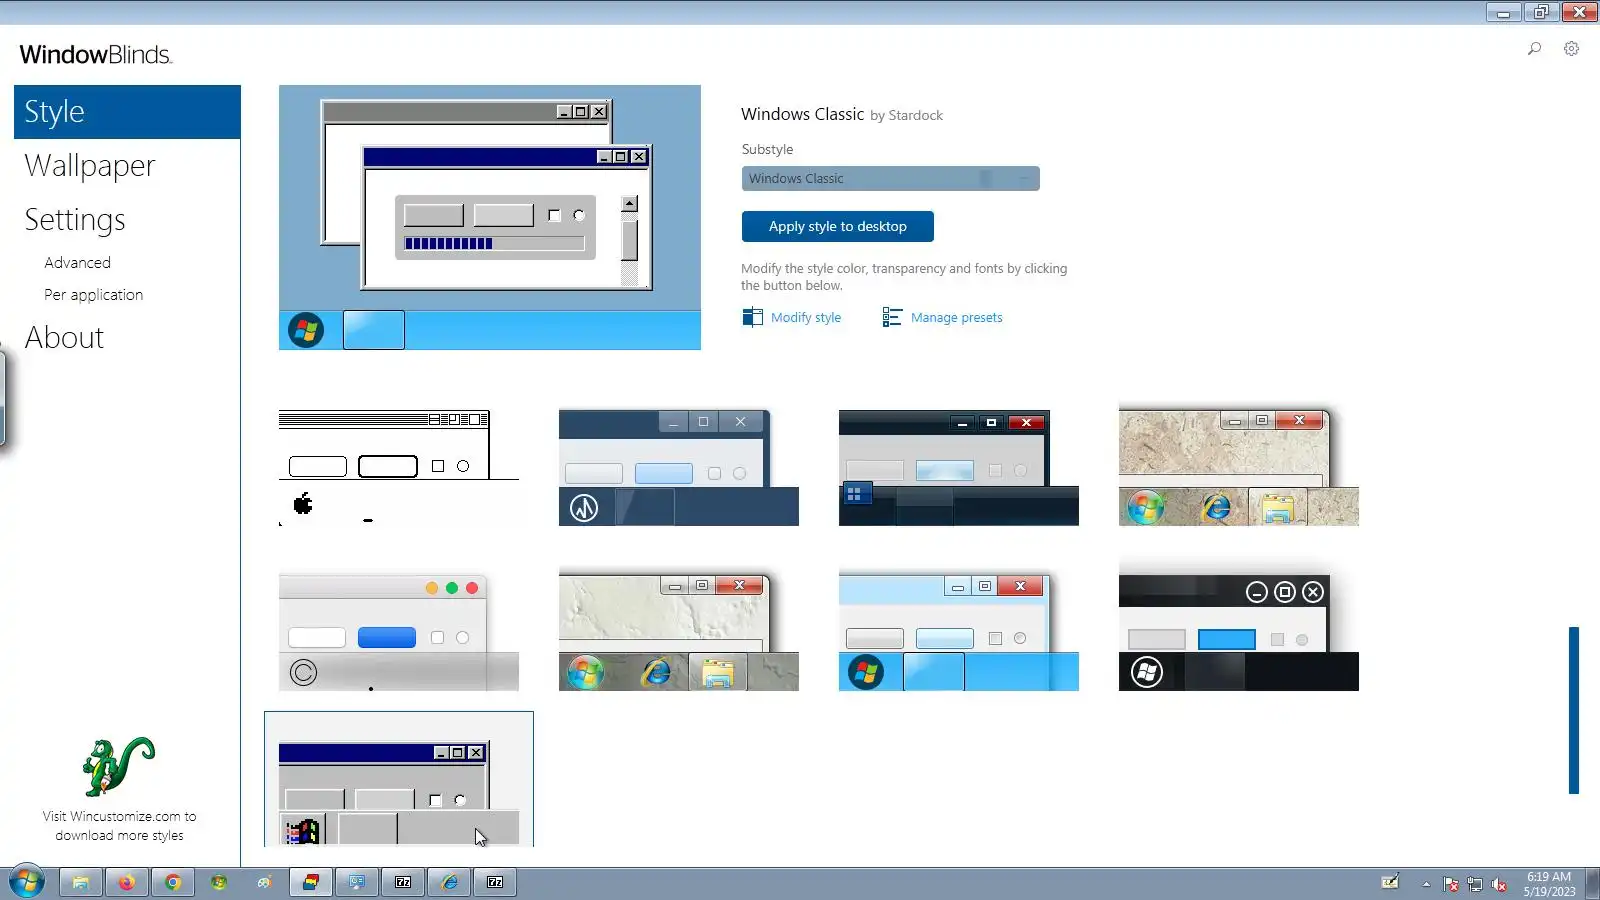Launch Google Chrome from the taskbar
This screenshot has height=900, width=1600.
pos(172,882)
